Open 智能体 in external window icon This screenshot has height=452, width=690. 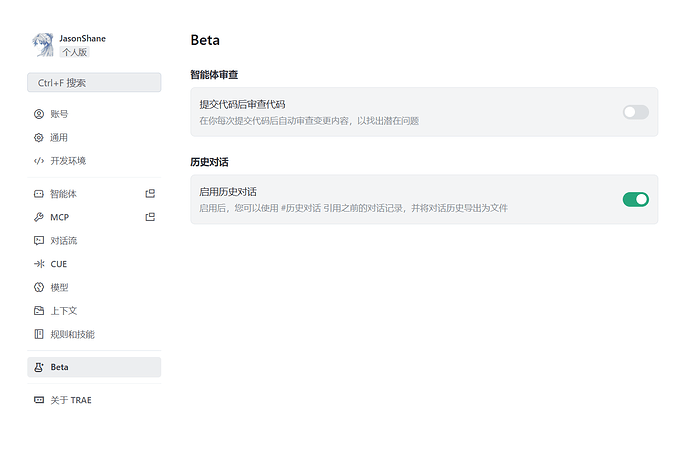point(150,194)
